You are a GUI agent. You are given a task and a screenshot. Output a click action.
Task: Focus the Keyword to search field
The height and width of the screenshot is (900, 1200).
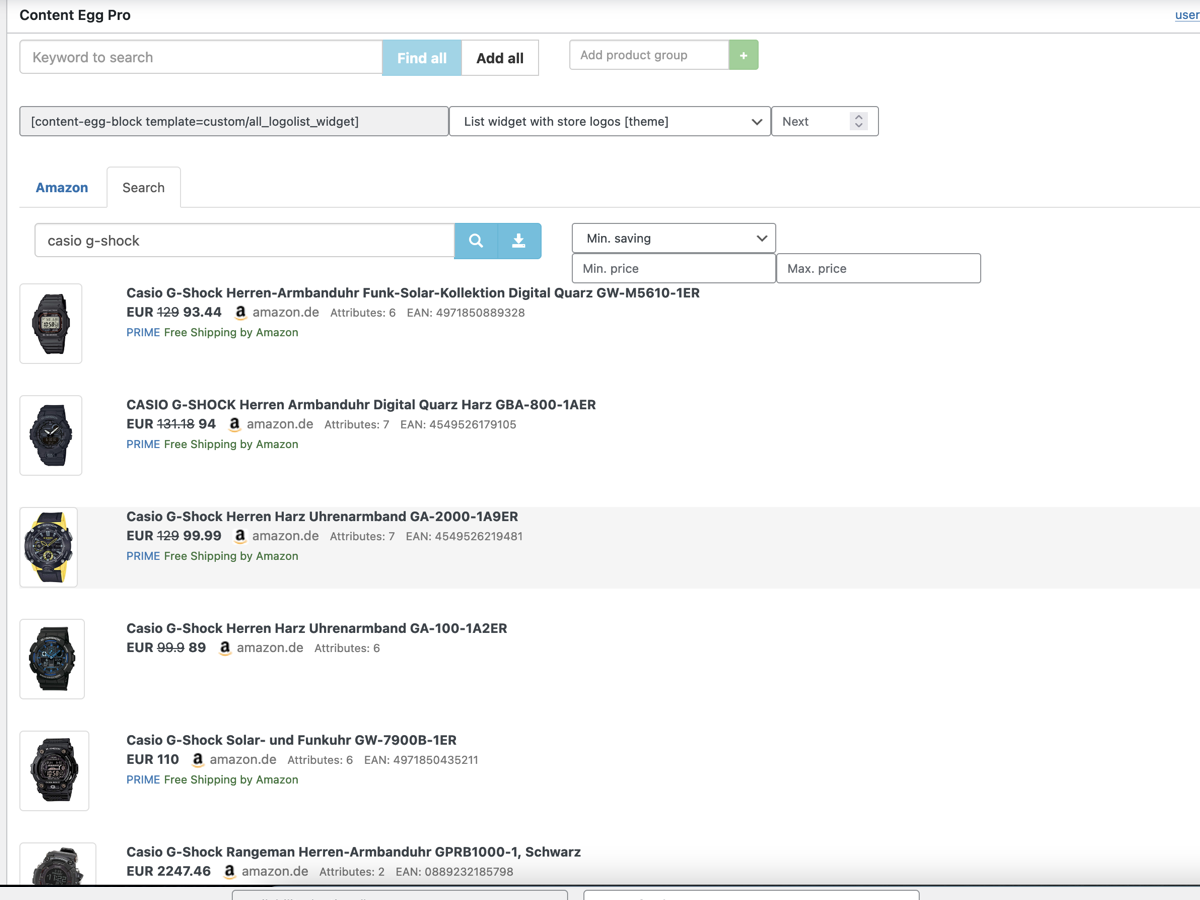(x=201, y=57)
